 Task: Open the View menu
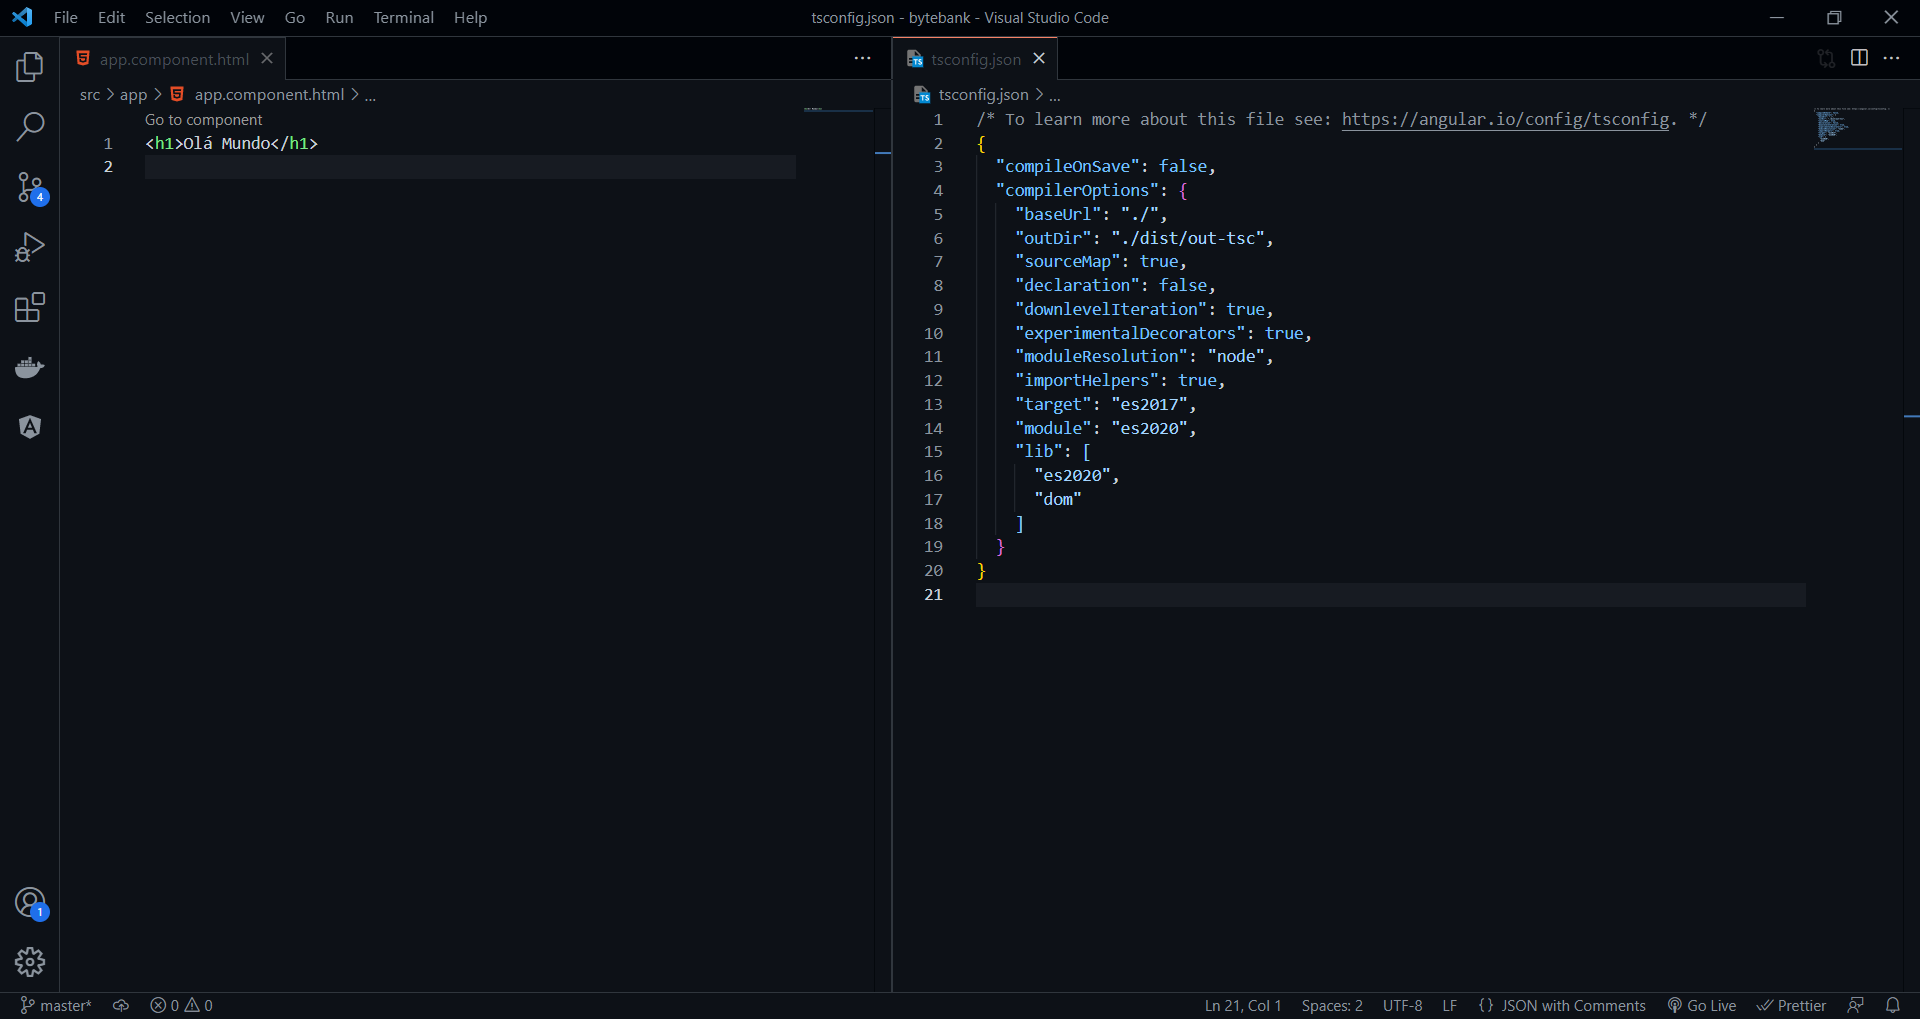point(247,18)
